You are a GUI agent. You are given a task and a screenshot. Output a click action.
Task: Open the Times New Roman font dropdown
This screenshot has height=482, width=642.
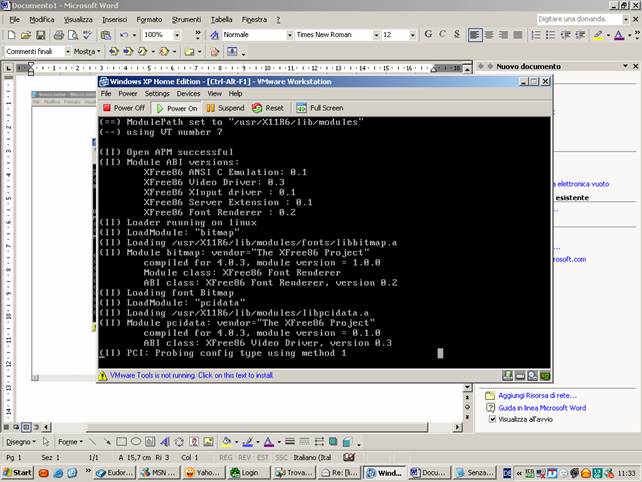(376, 35)
